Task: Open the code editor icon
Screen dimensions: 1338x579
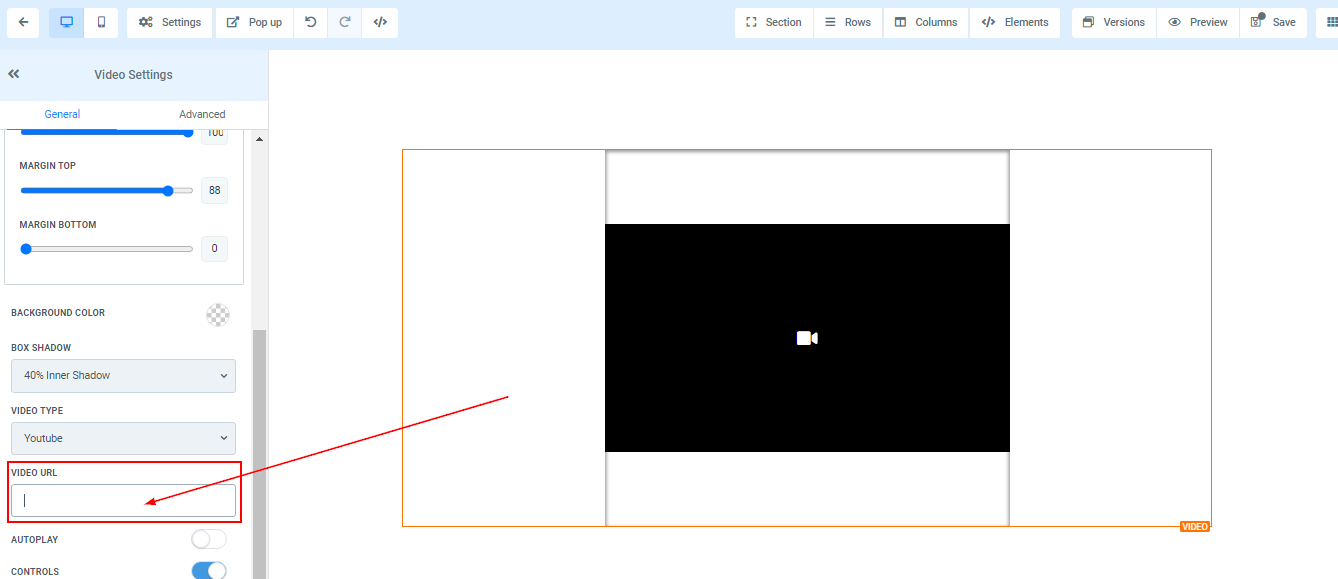Action: click(380, 22)
